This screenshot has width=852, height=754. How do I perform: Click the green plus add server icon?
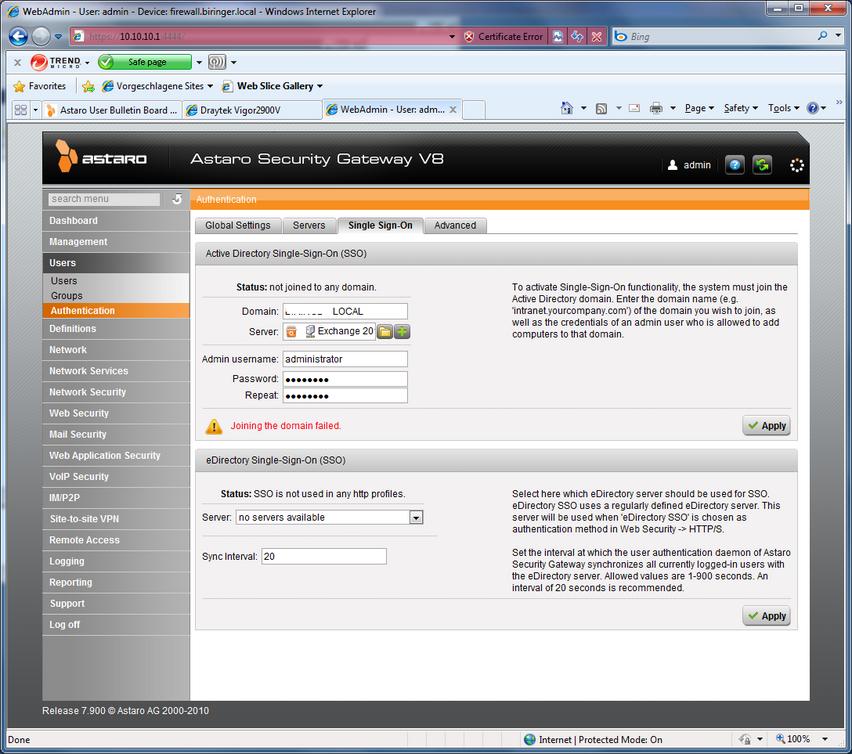tap(402, 331)
